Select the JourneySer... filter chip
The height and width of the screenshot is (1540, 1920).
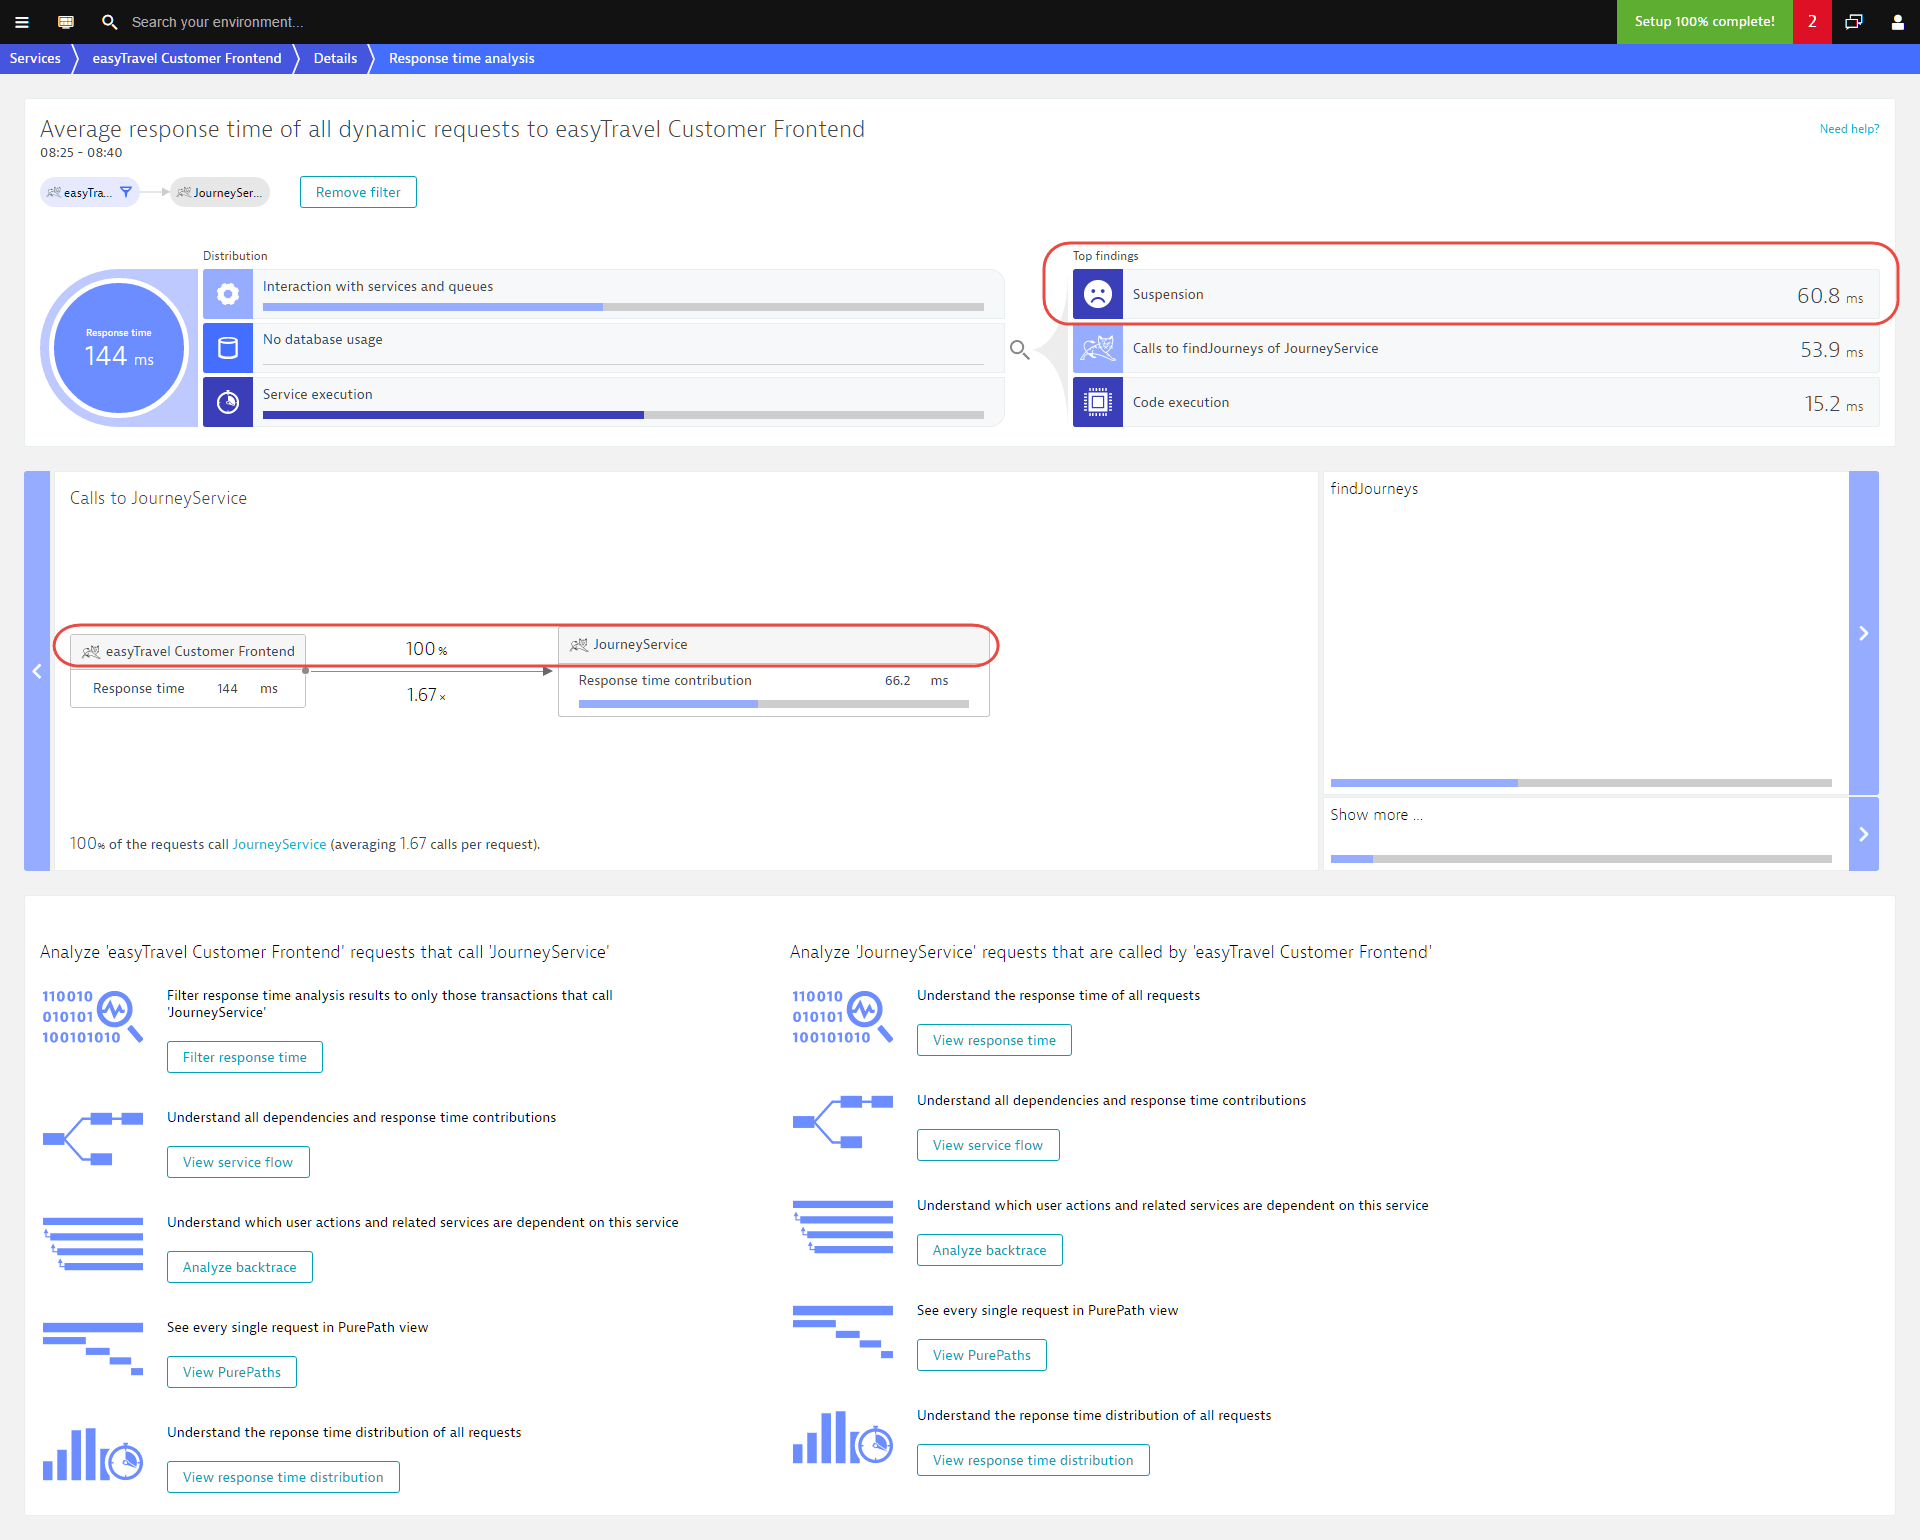coord(220,192)
